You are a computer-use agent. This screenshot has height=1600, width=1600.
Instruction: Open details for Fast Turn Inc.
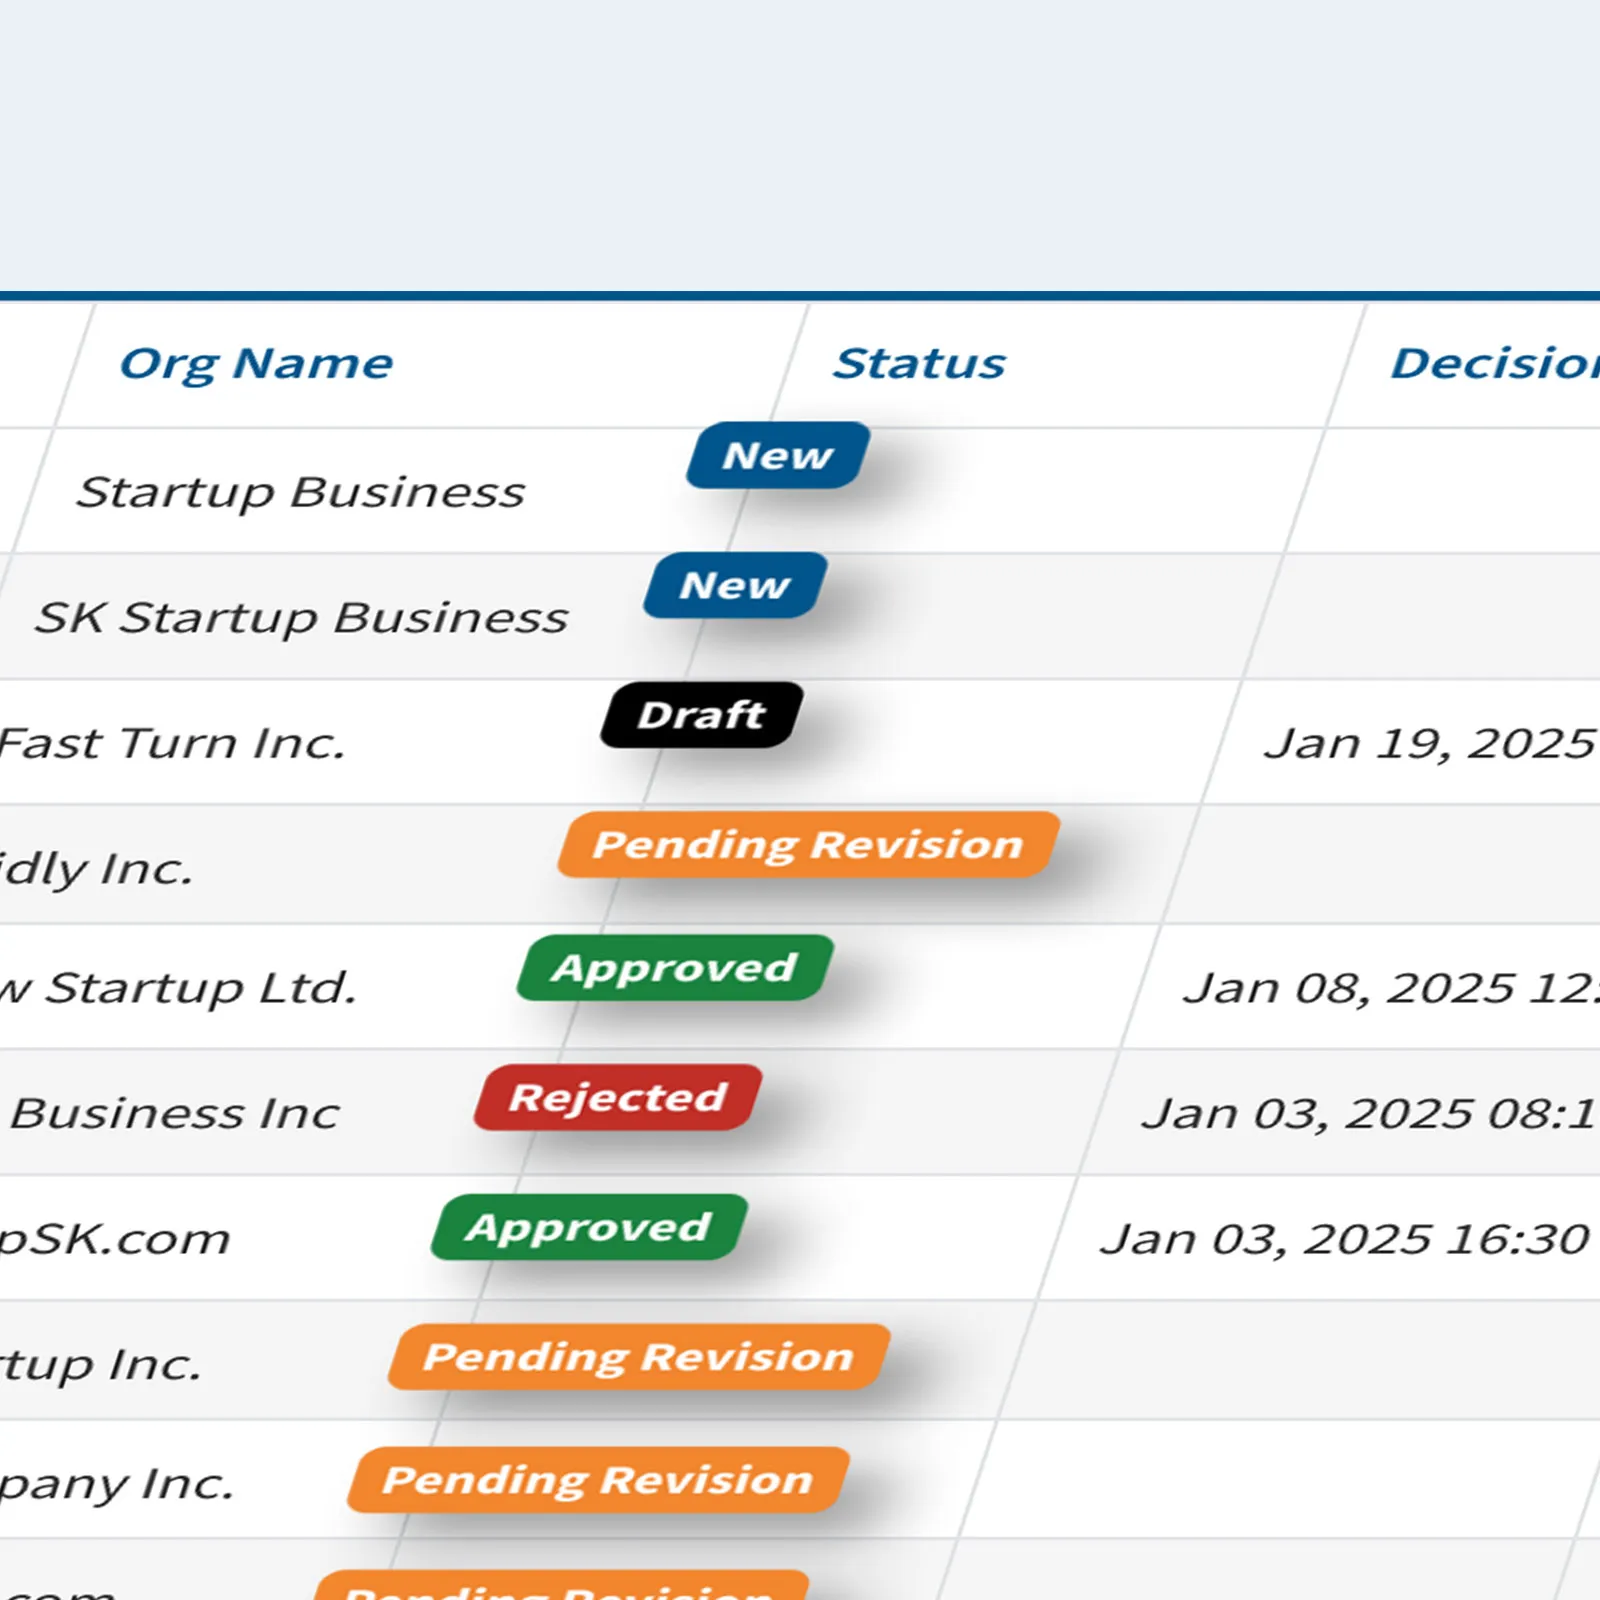[x=170, y=742]
